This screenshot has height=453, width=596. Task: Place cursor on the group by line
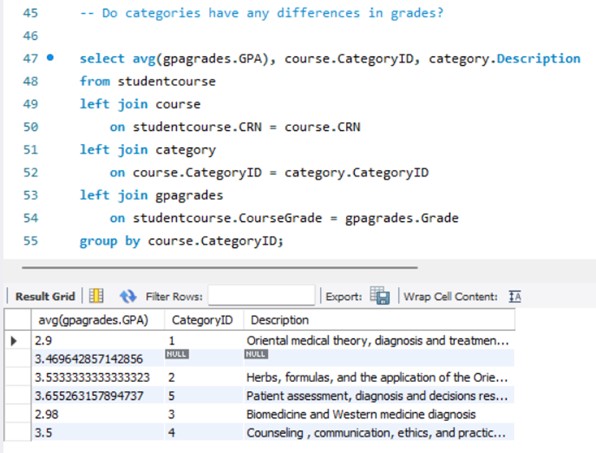pyautogui.click(x=181, y=241)
